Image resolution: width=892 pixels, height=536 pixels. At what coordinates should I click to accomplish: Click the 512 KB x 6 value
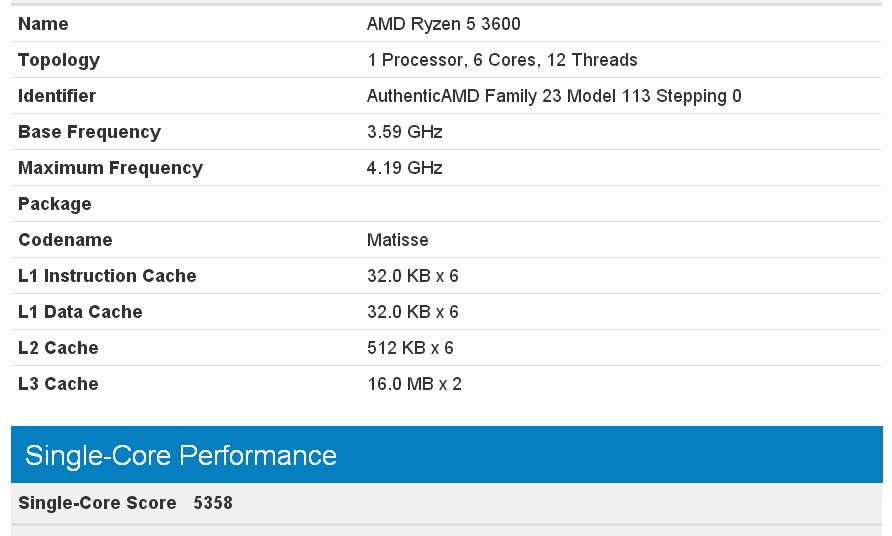point(410,347)
